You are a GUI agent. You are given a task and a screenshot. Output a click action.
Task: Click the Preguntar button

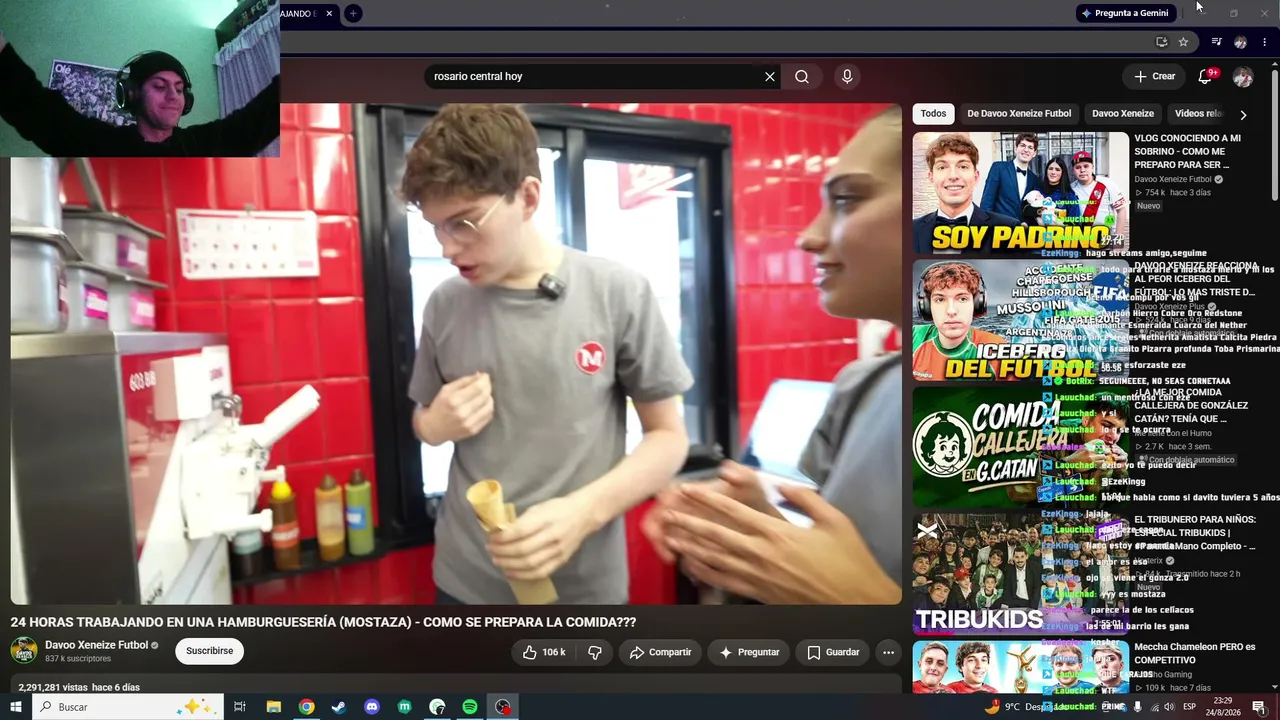(x=748, y=652)
